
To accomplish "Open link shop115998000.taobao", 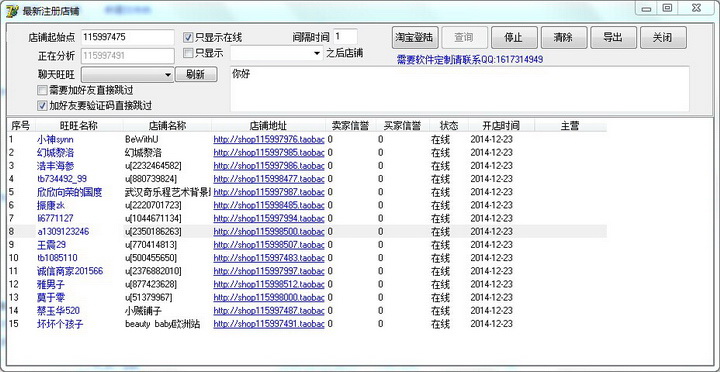I will (269, 297).
